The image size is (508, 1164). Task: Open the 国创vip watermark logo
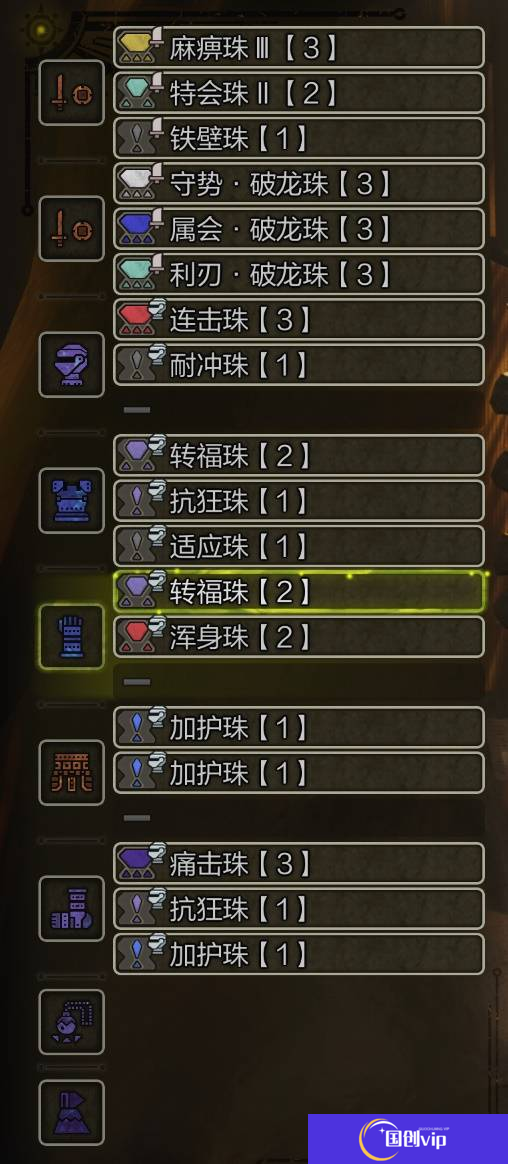click(408, 1139)
